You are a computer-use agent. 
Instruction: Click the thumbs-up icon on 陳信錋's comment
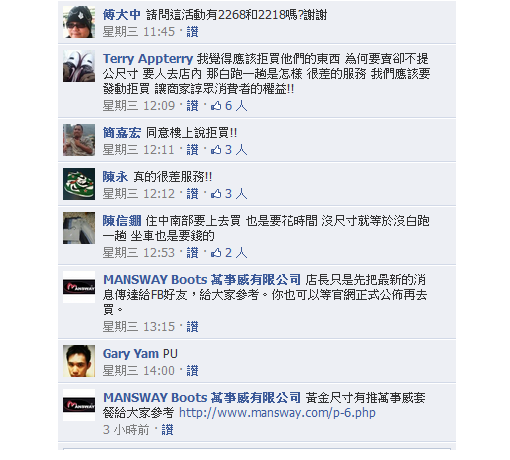pyautogui.click(x=216, y=253)
